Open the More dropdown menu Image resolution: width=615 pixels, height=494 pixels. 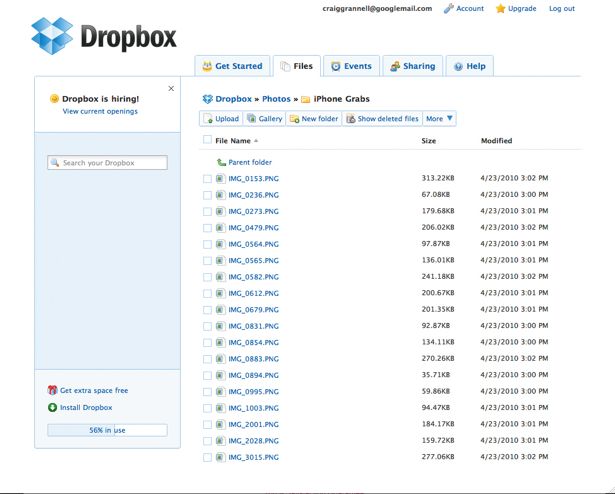point(439,118)
